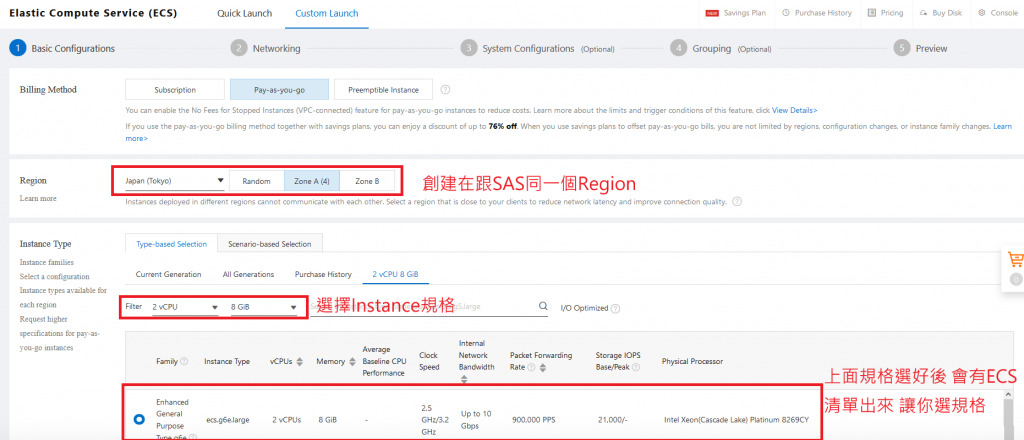This screenshot has height=440, width=1024.
Task: Click Packet Forwarding Rate help icon
Action: coord(532,368)
